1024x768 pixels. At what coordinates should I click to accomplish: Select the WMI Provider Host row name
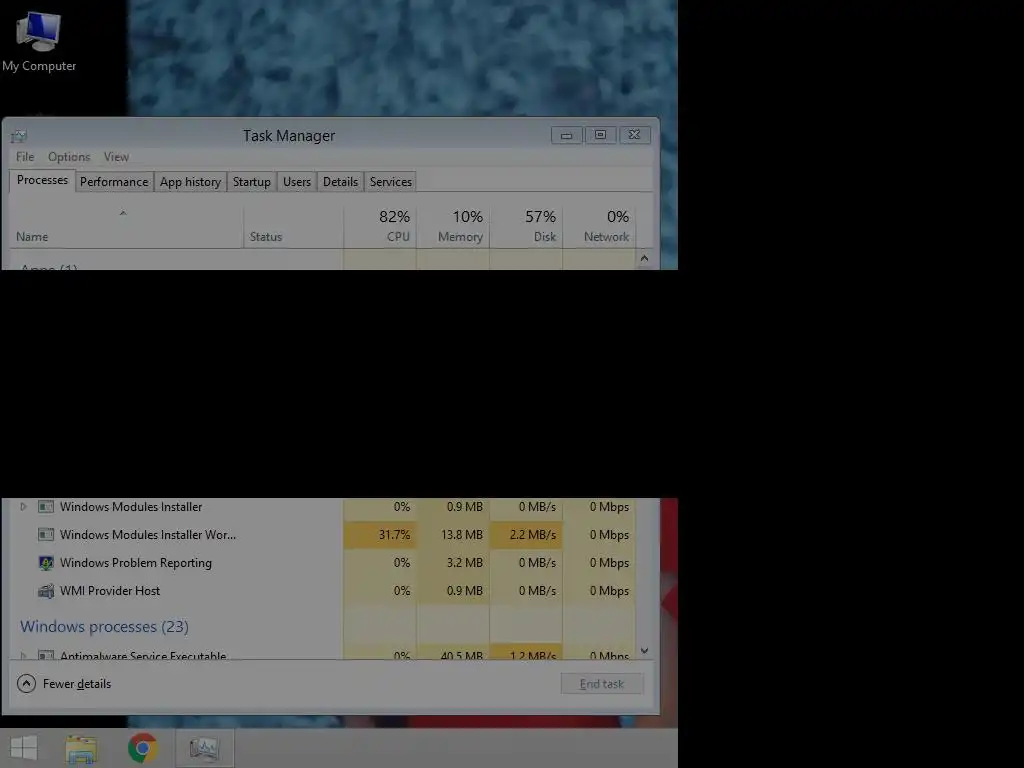pos(110,591)
